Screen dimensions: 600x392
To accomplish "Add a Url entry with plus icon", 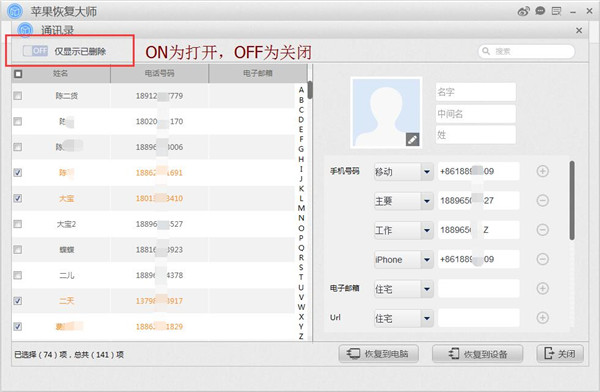I will pos(542,317).
